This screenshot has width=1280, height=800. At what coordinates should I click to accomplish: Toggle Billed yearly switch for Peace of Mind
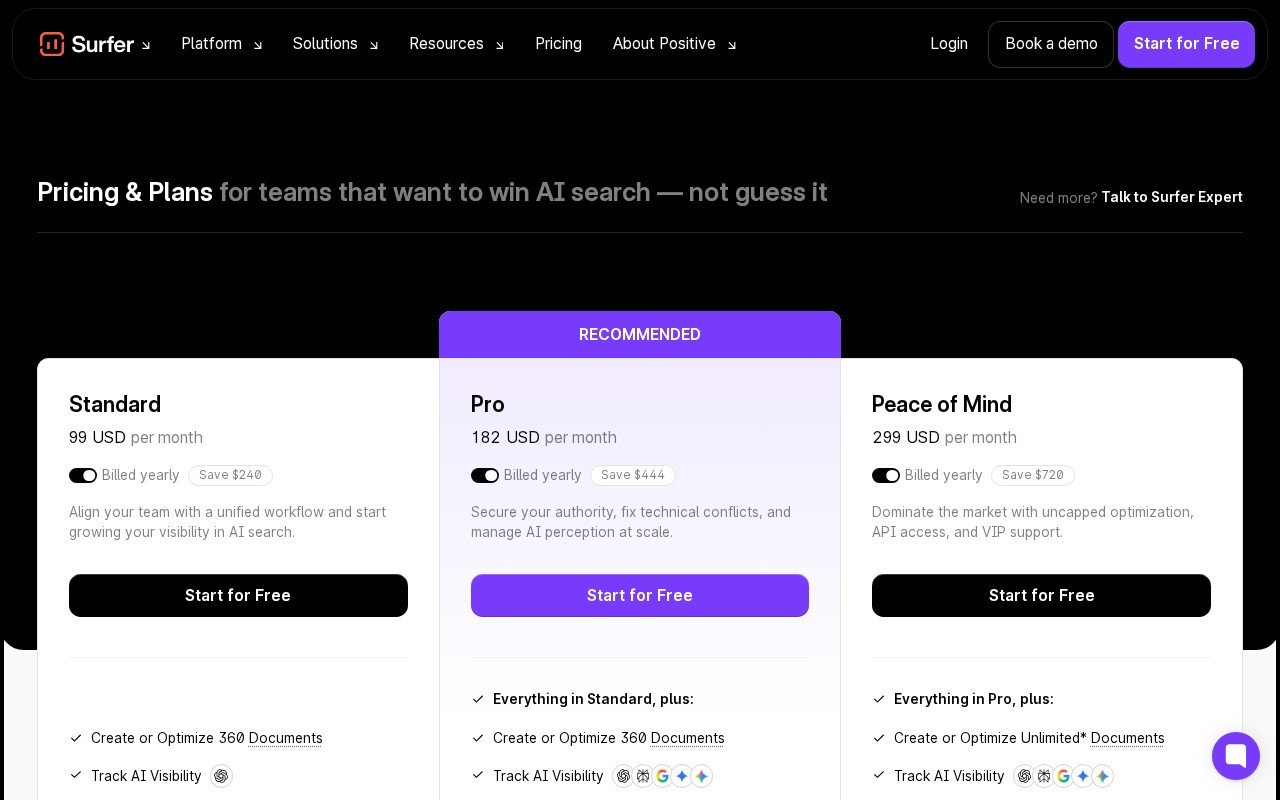click(x=886, y=475)
